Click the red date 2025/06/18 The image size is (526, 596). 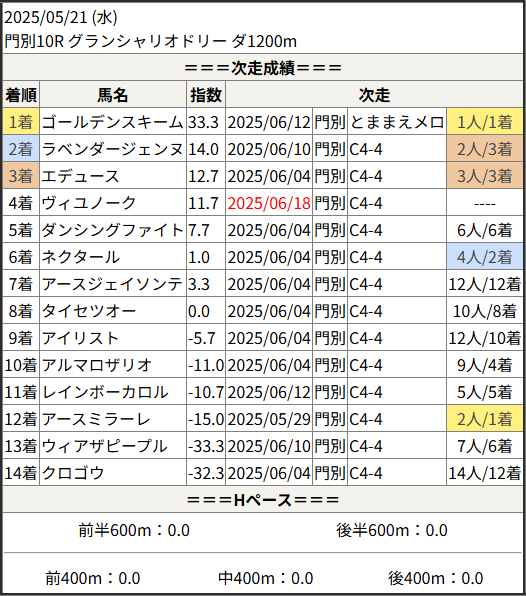pos(269,203)
